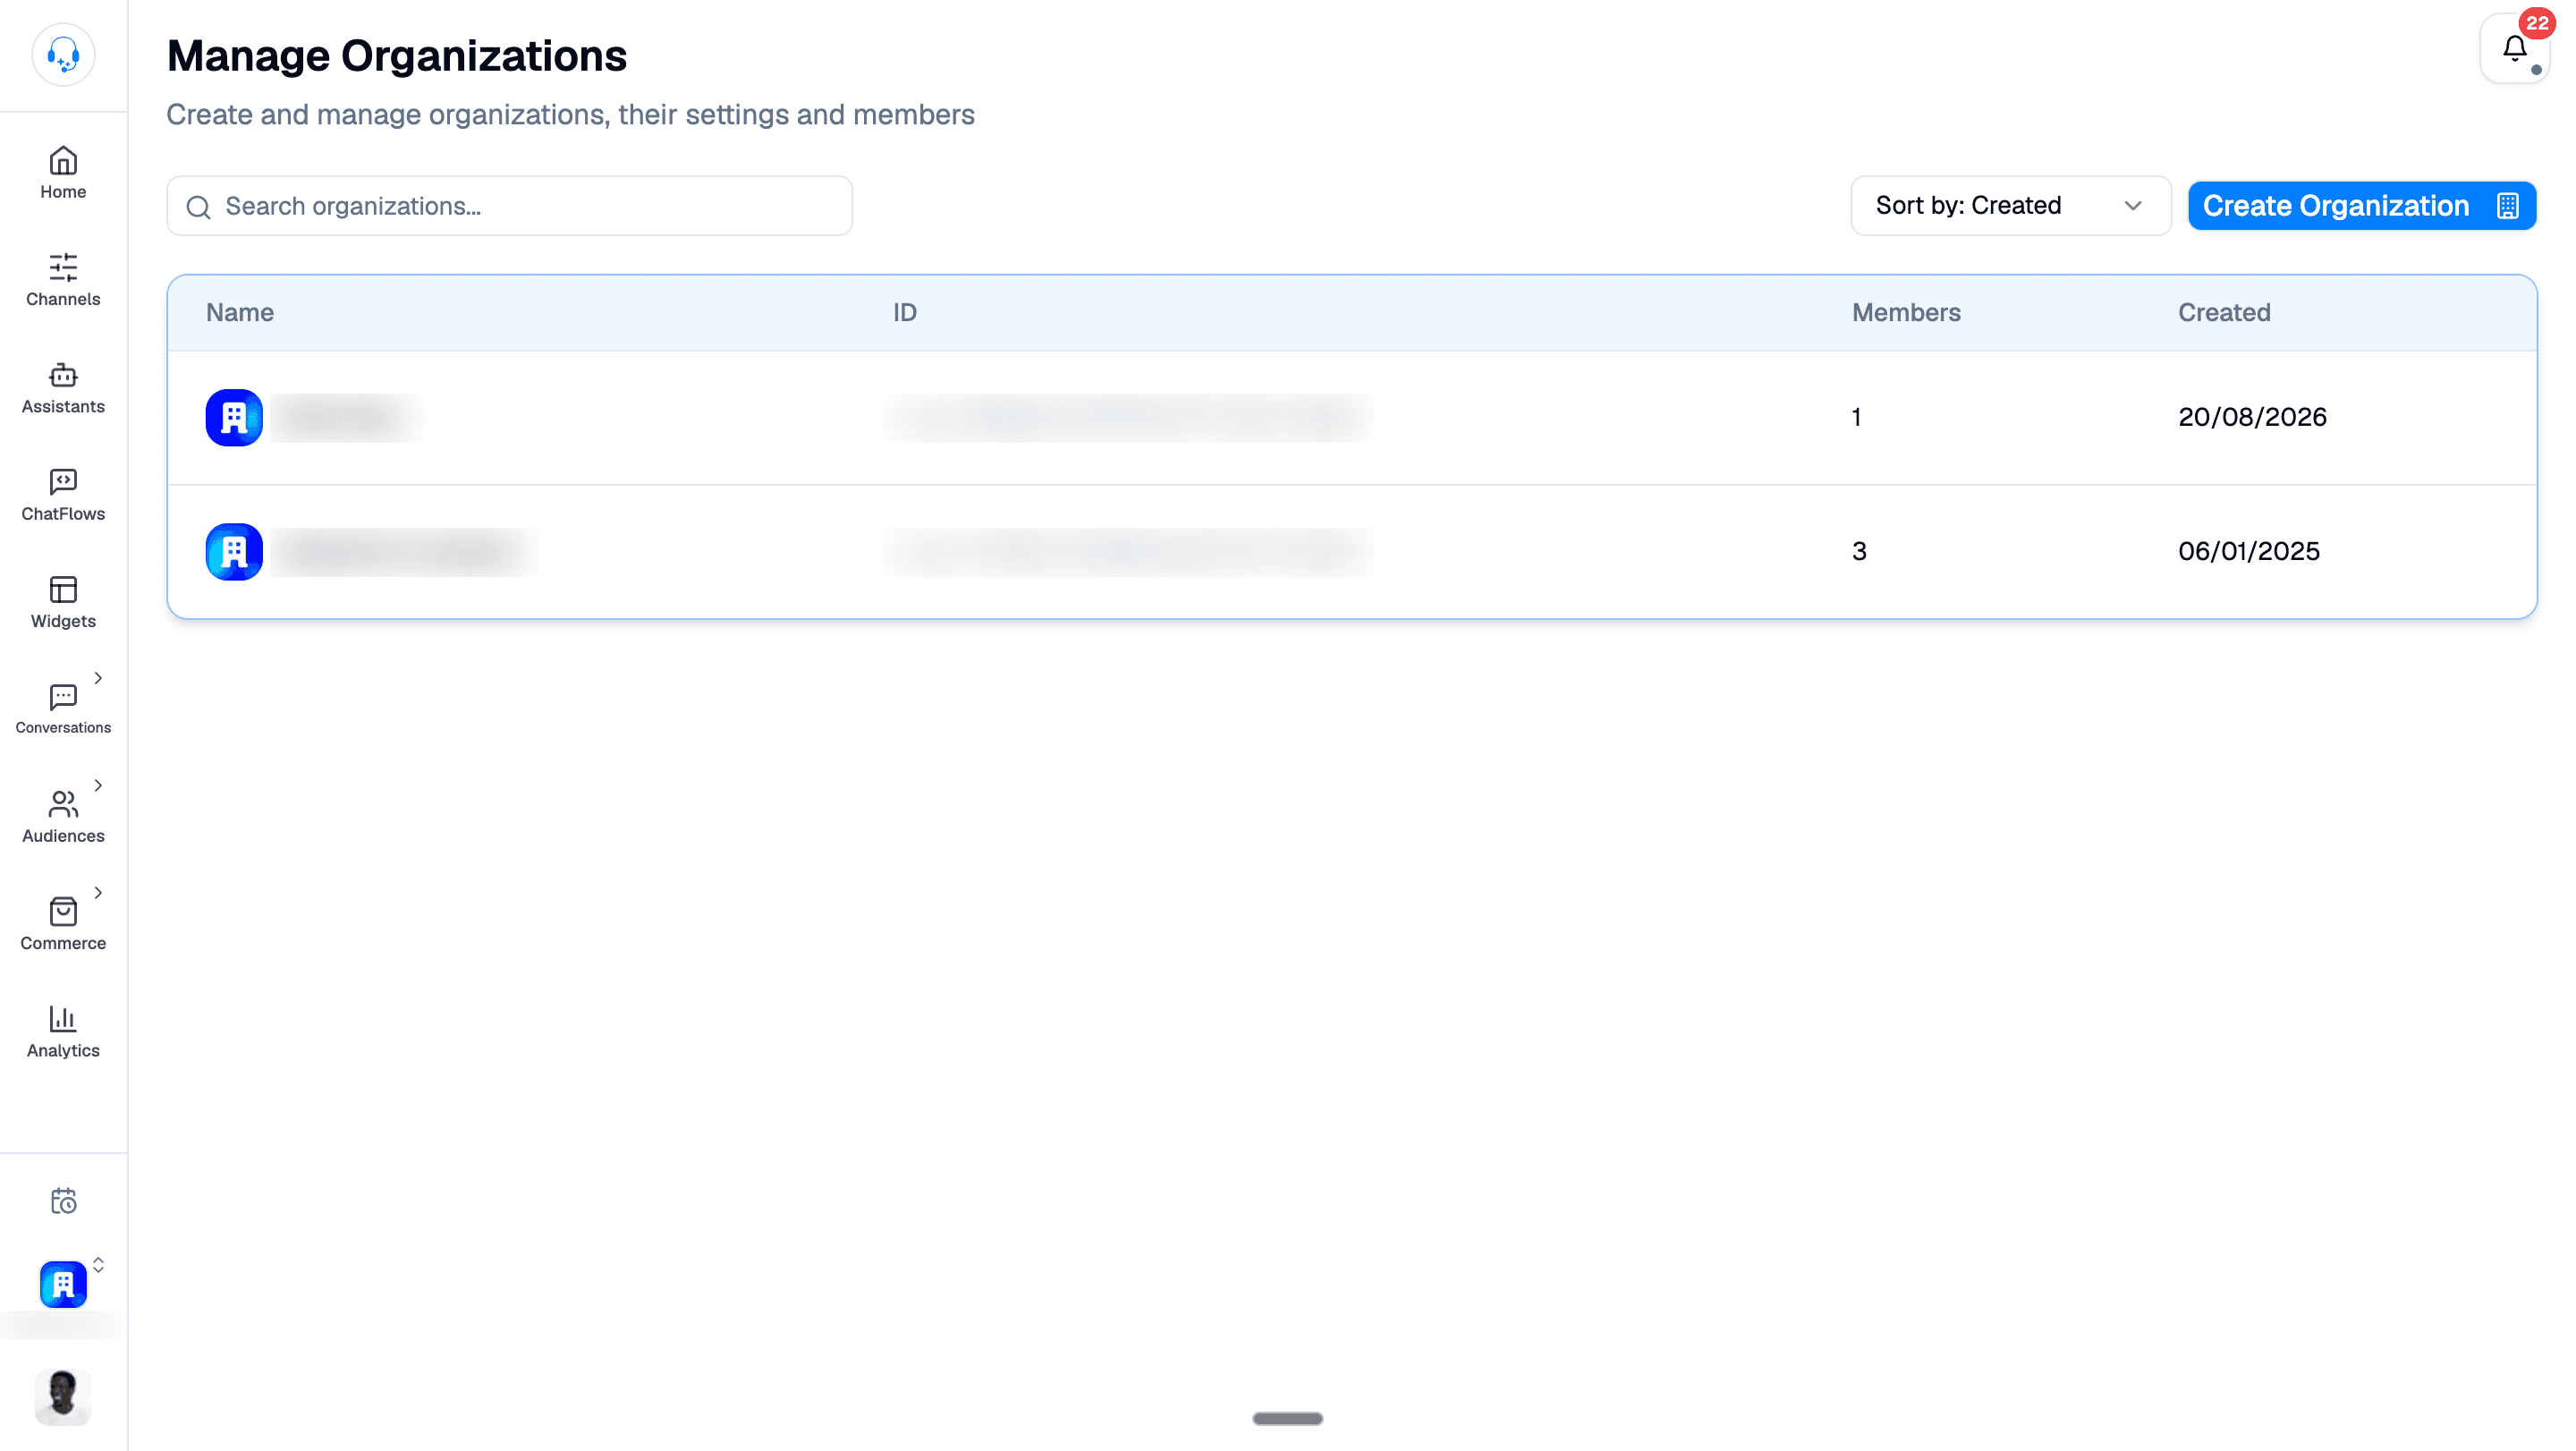This screenshot has width=2576, height=1451.
Task: Expand the Conversations submenu chevron
Action: pyautogui.click(x=98, y=678)
